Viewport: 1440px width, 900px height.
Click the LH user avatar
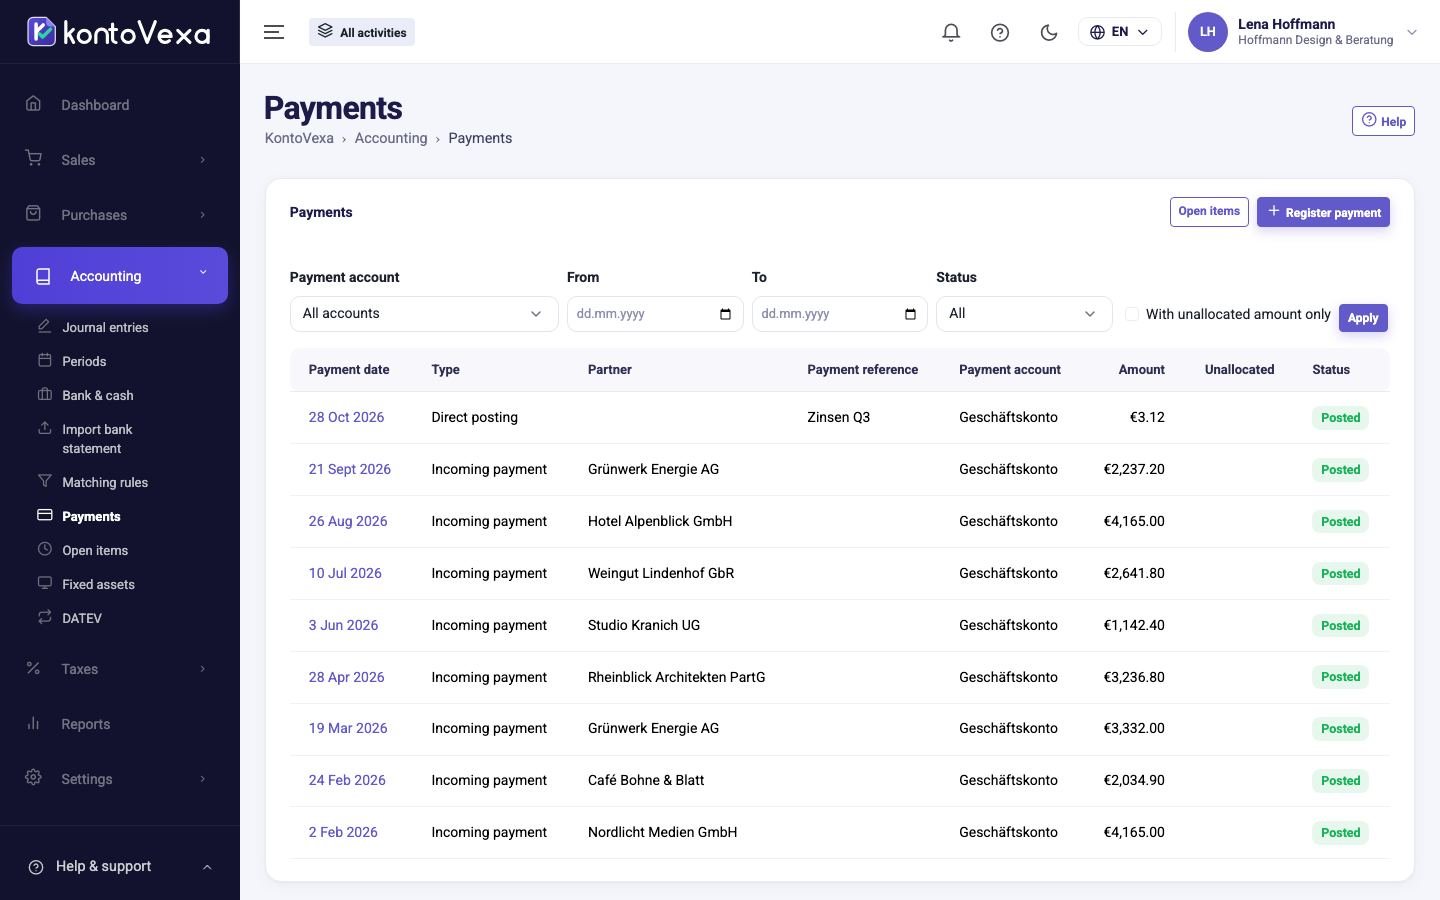(x=1207, y=32)
